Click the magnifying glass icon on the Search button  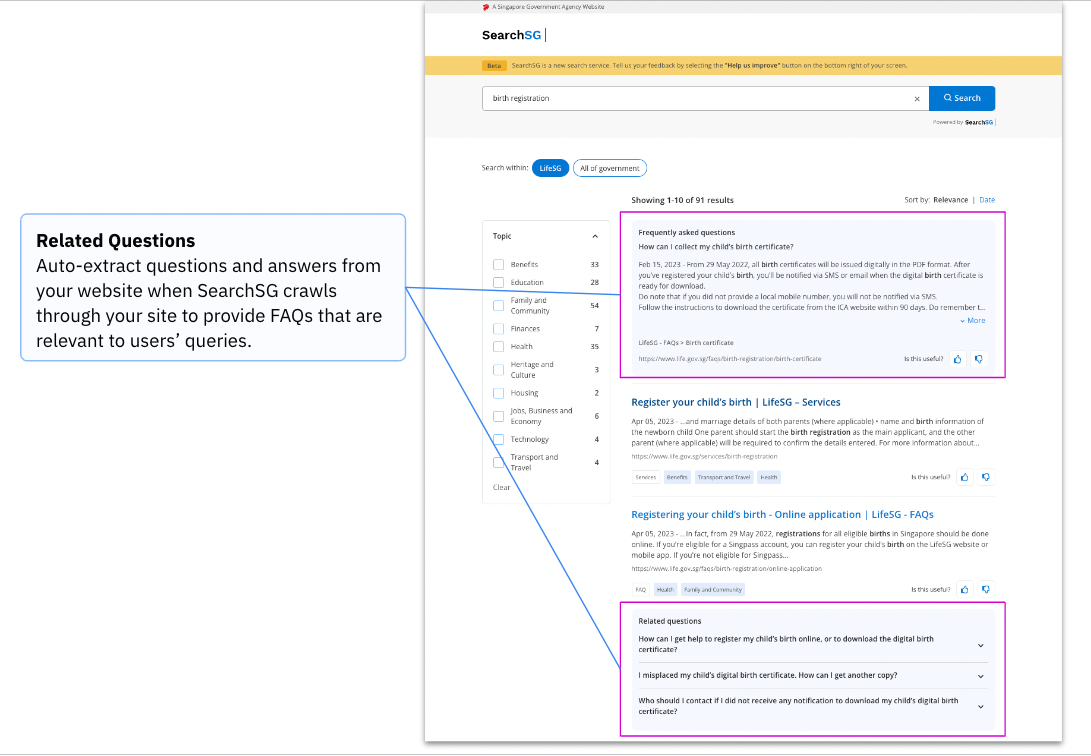[x=944, y=98]
